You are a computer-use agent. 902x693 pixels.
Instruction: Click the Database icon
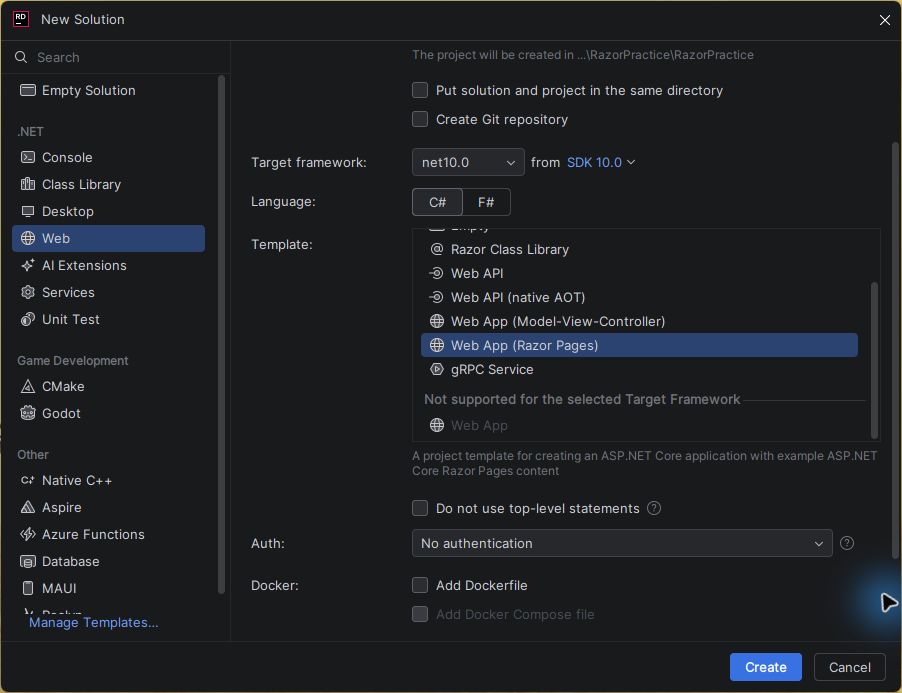coord(28,561)
